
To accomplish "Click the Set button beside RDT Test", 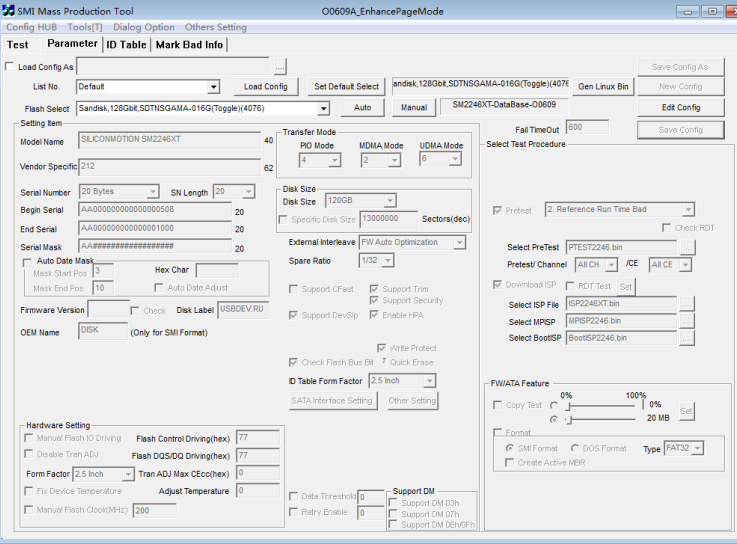I will [x=626, y=287].
